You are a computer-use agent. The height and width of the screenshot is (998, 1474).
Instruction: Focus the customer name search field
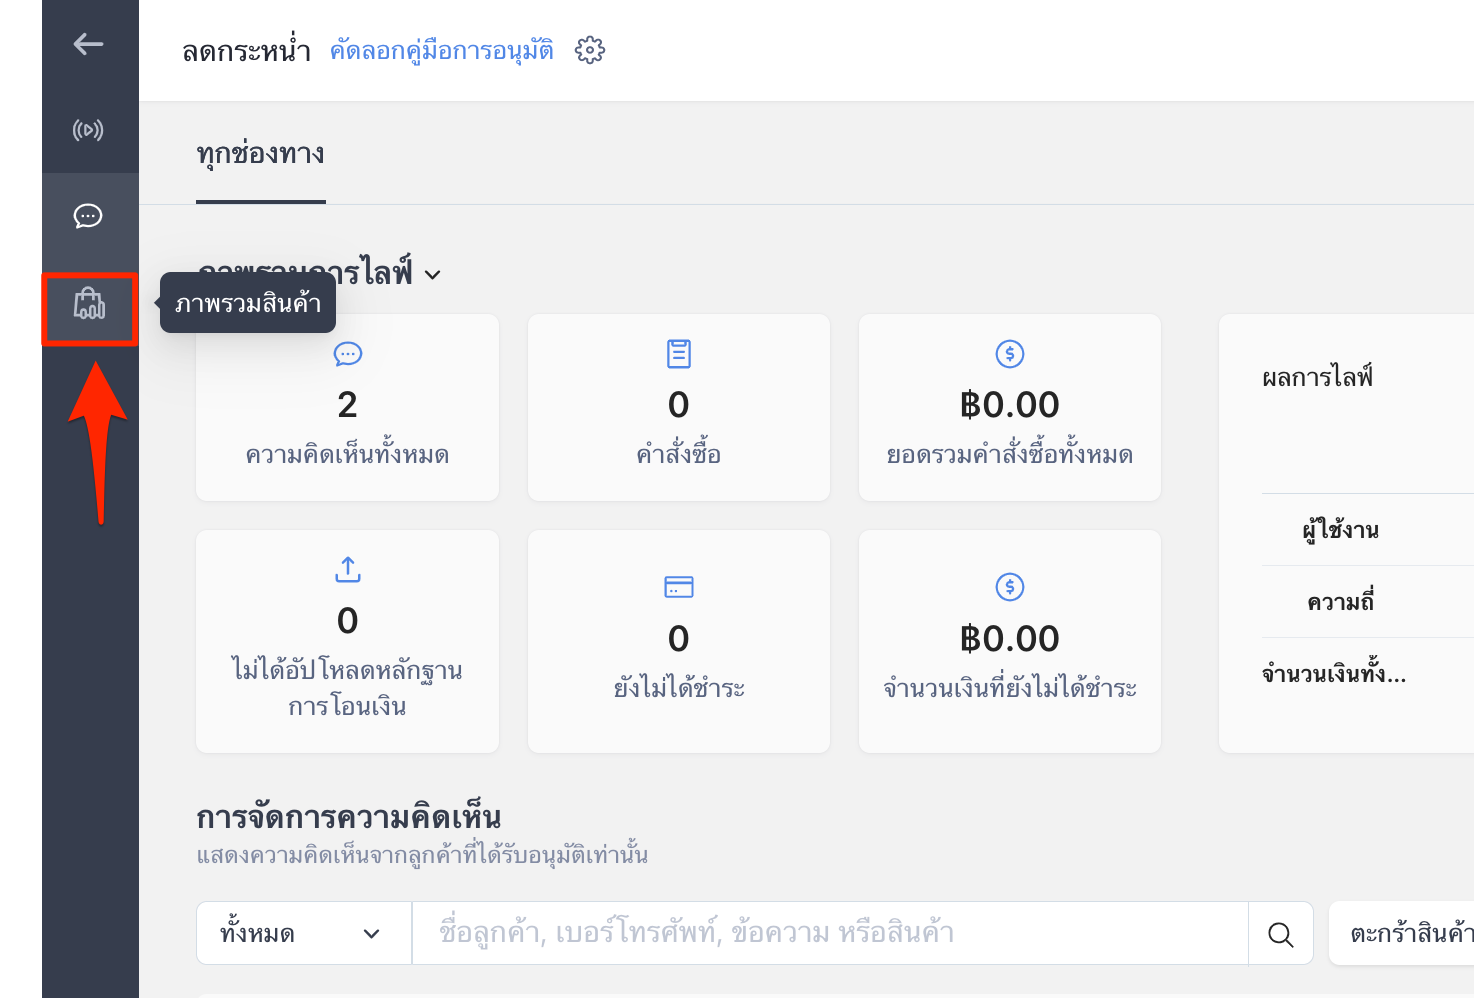830,934
